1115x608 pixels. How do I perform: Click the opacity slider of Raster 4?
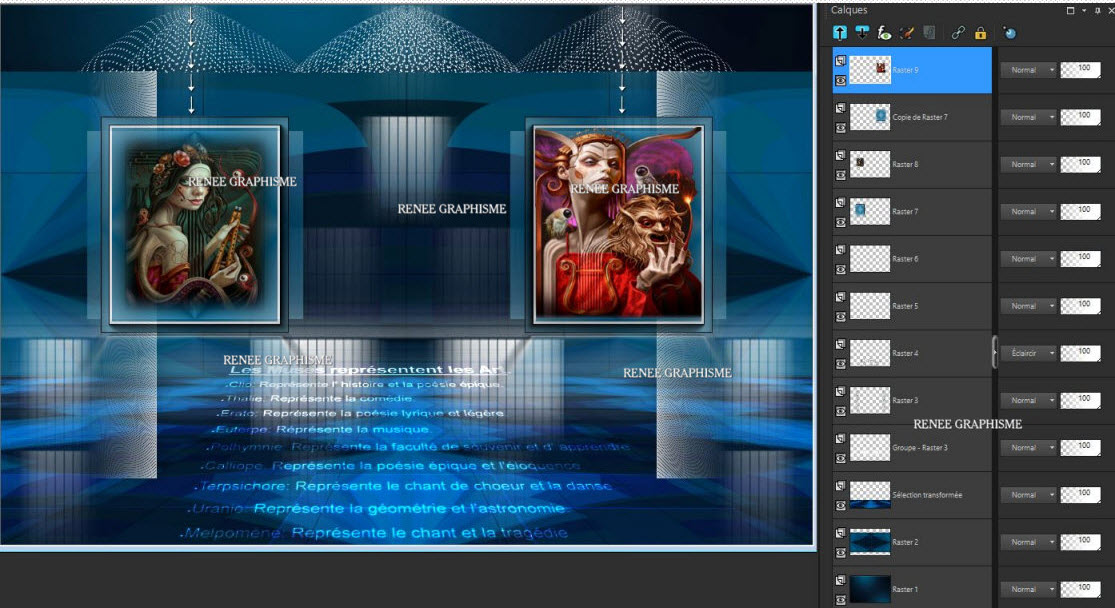[x=1080, y=353]
